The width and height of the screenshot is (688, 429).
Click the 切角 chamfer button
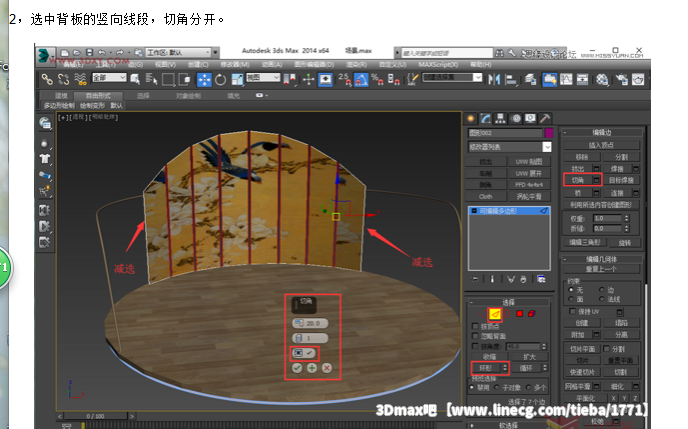pyautogui.click(x=578, y=180)
